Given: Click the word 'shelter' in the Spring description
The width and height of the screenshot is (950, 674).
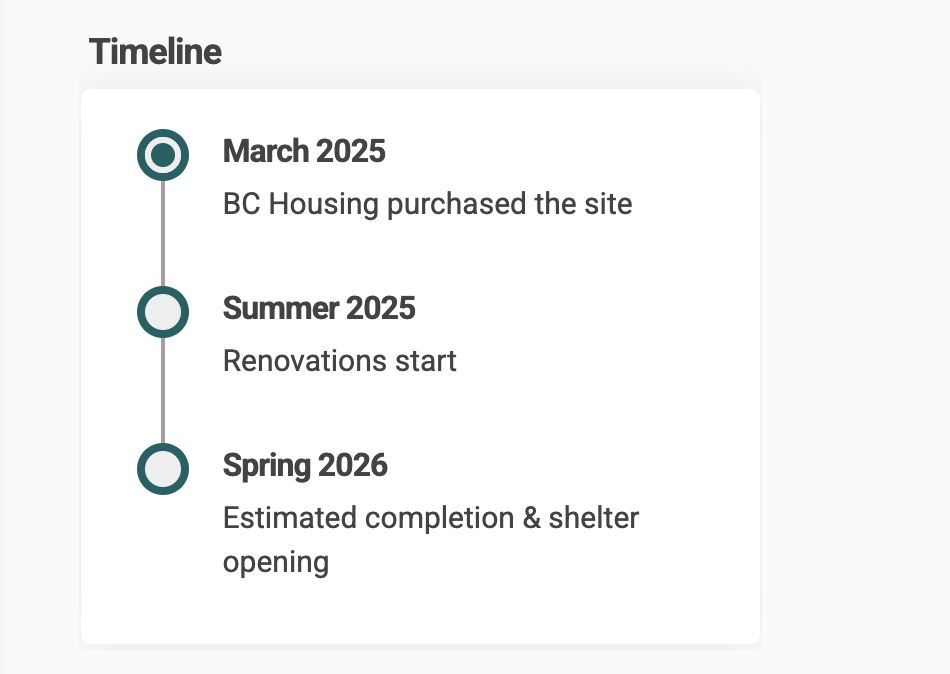Looking at the screenshot, I should (594, 518).
